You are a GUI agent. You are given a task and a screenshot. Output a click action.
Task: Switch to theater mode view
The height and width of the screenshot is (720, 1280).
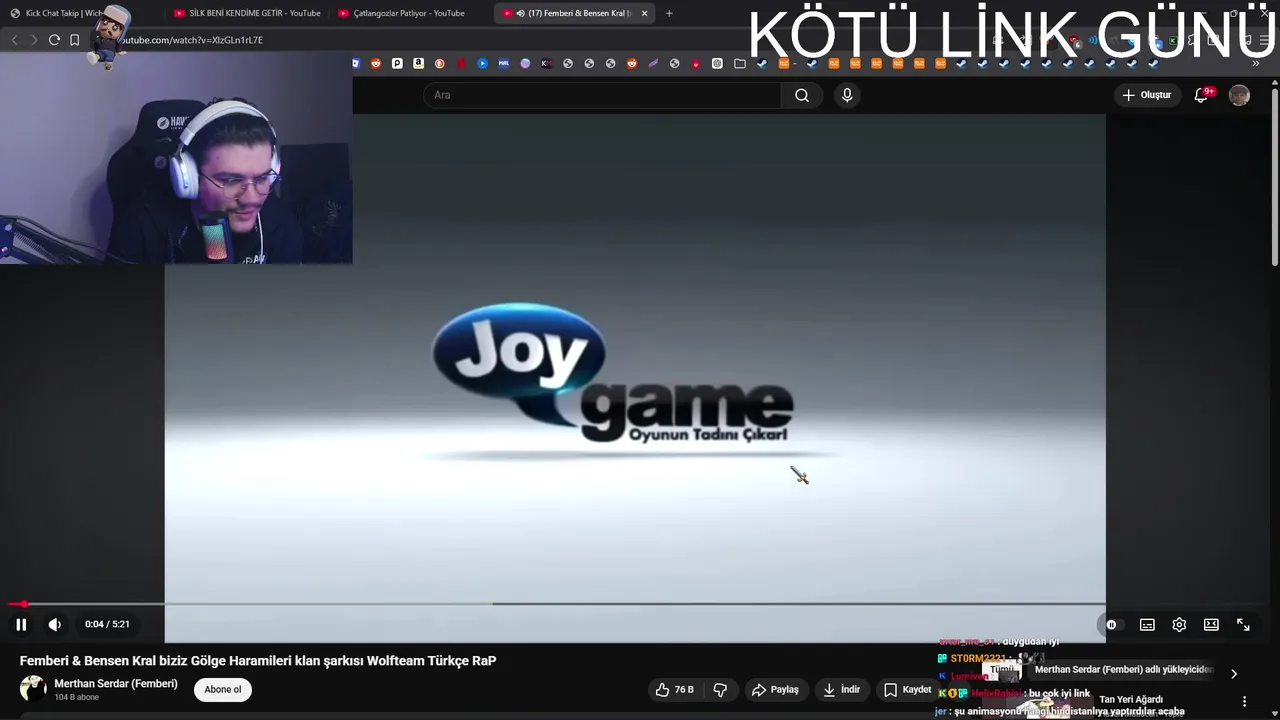tap(1211, 624)
